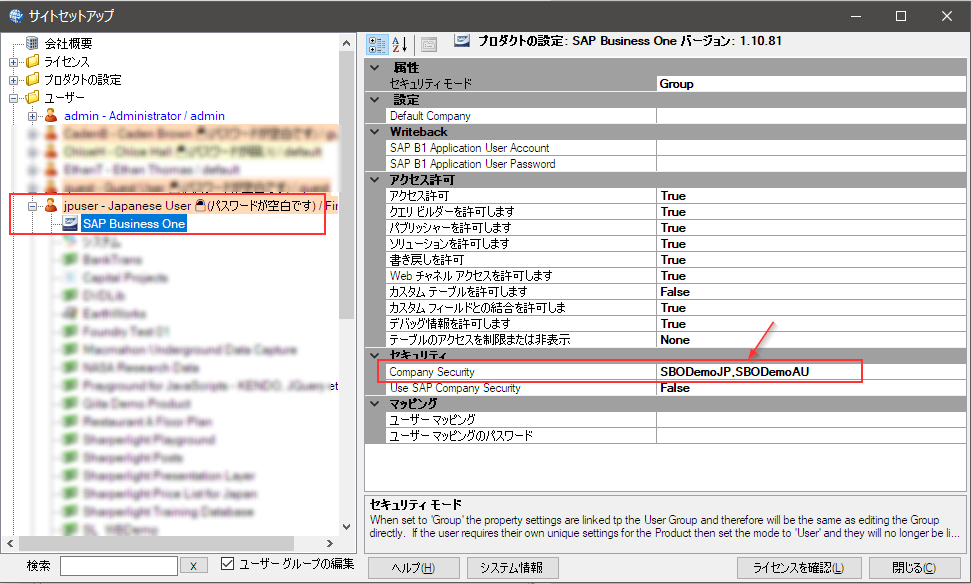Viewport: 971px width, 584px height.
Task: Click カスタム フィールドとの結合 True value
Action: pos(811,308)
